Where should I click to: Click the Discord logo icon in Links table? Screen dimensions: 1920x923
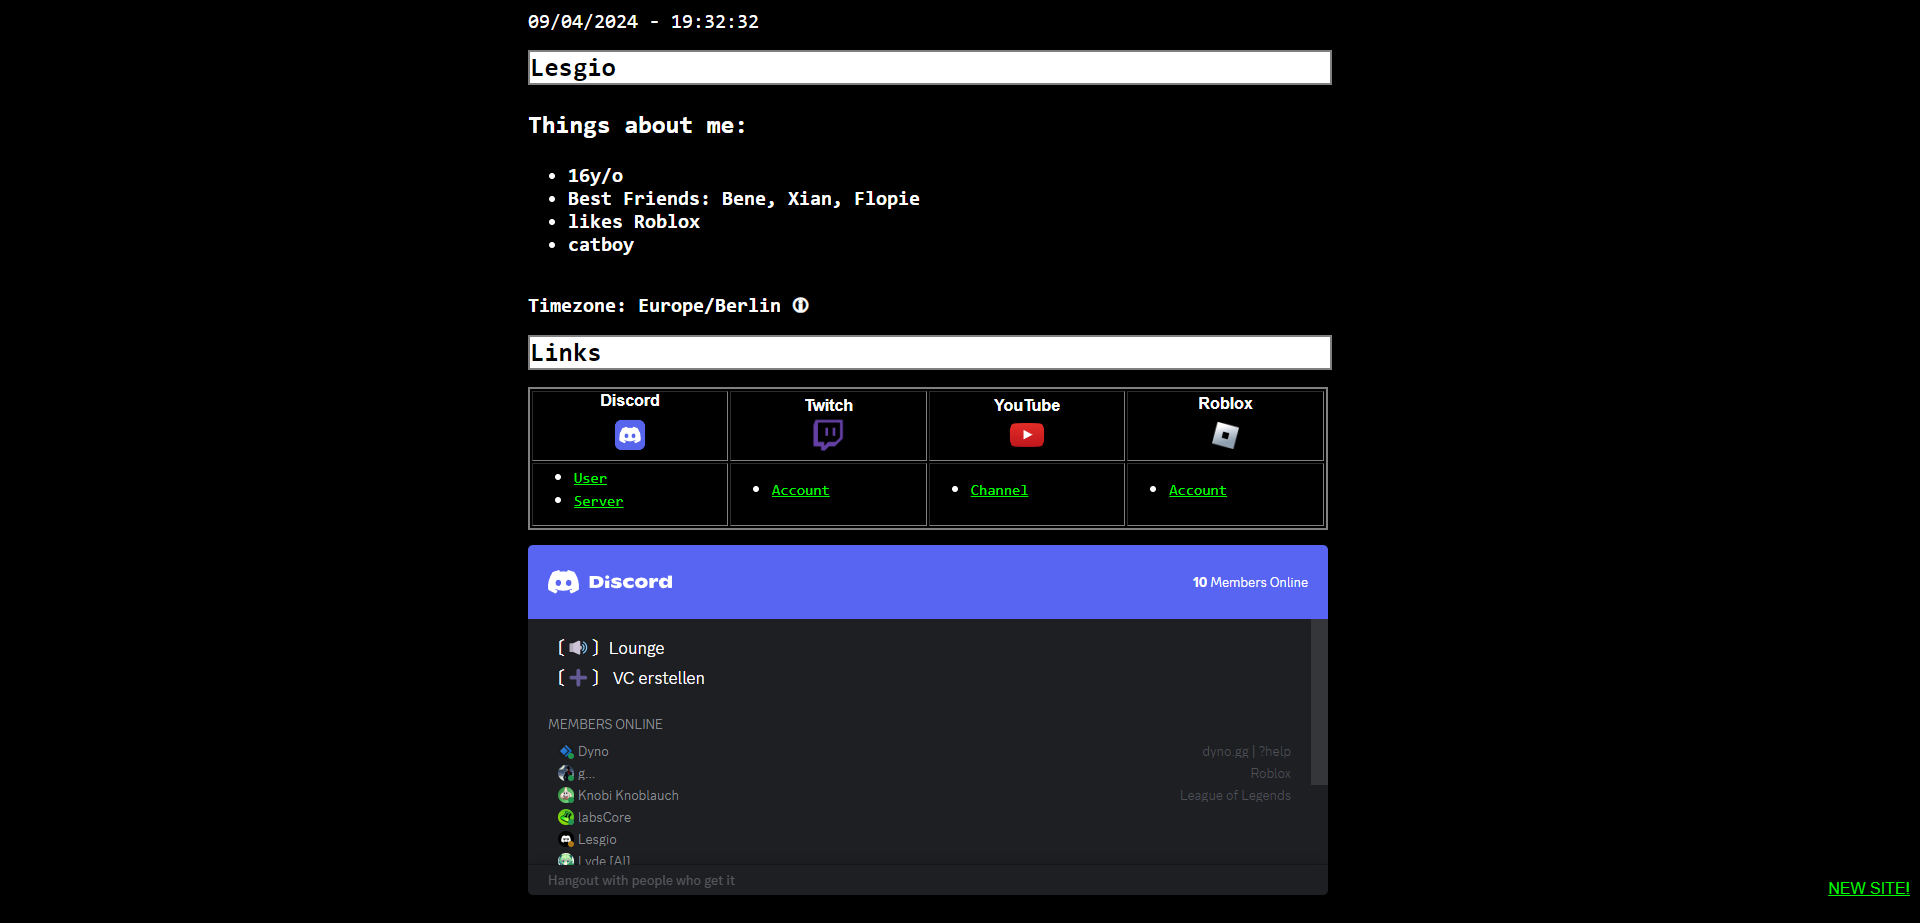coord(630,435)
